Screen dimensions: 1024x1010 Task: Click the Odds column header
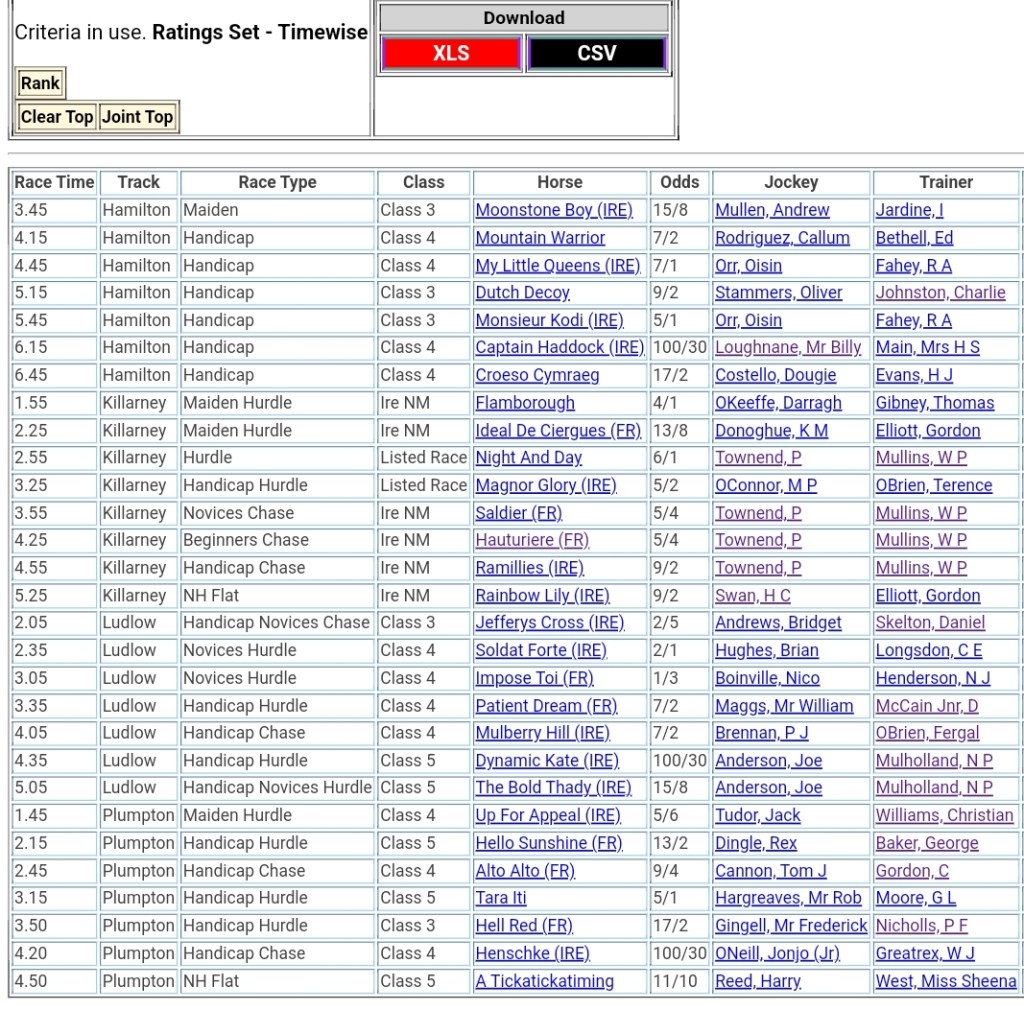680,182
